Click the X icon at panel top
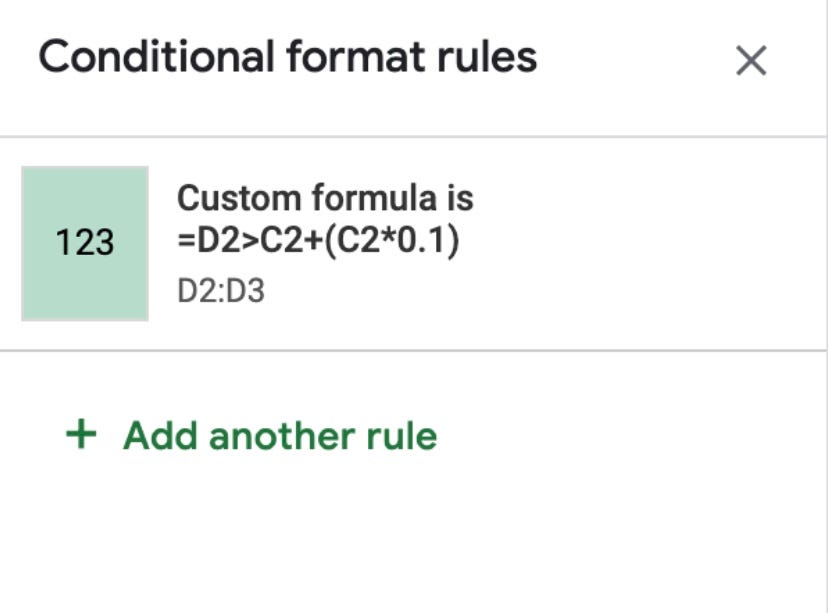Image resolution: width=828 pixels, height=613 pixels. pyautogui.click(x=751, y=61)
